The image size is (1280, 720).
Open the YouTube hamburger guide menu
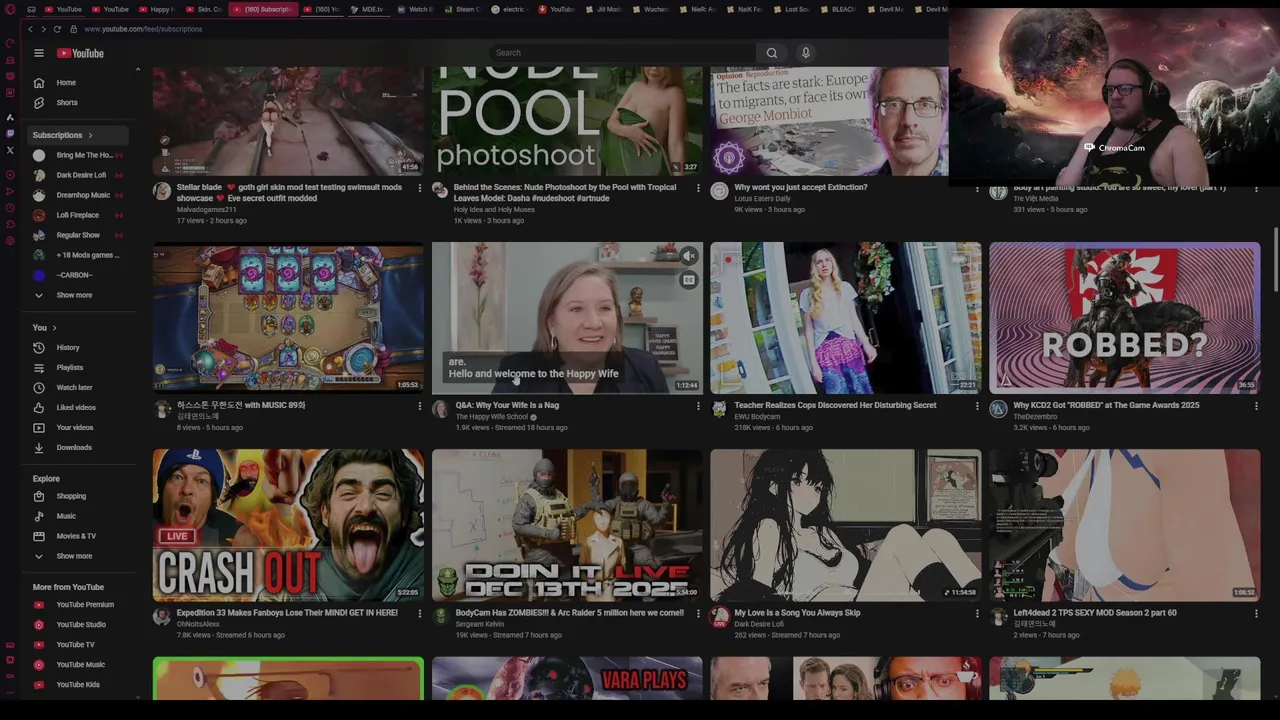(x=38, y=53)
